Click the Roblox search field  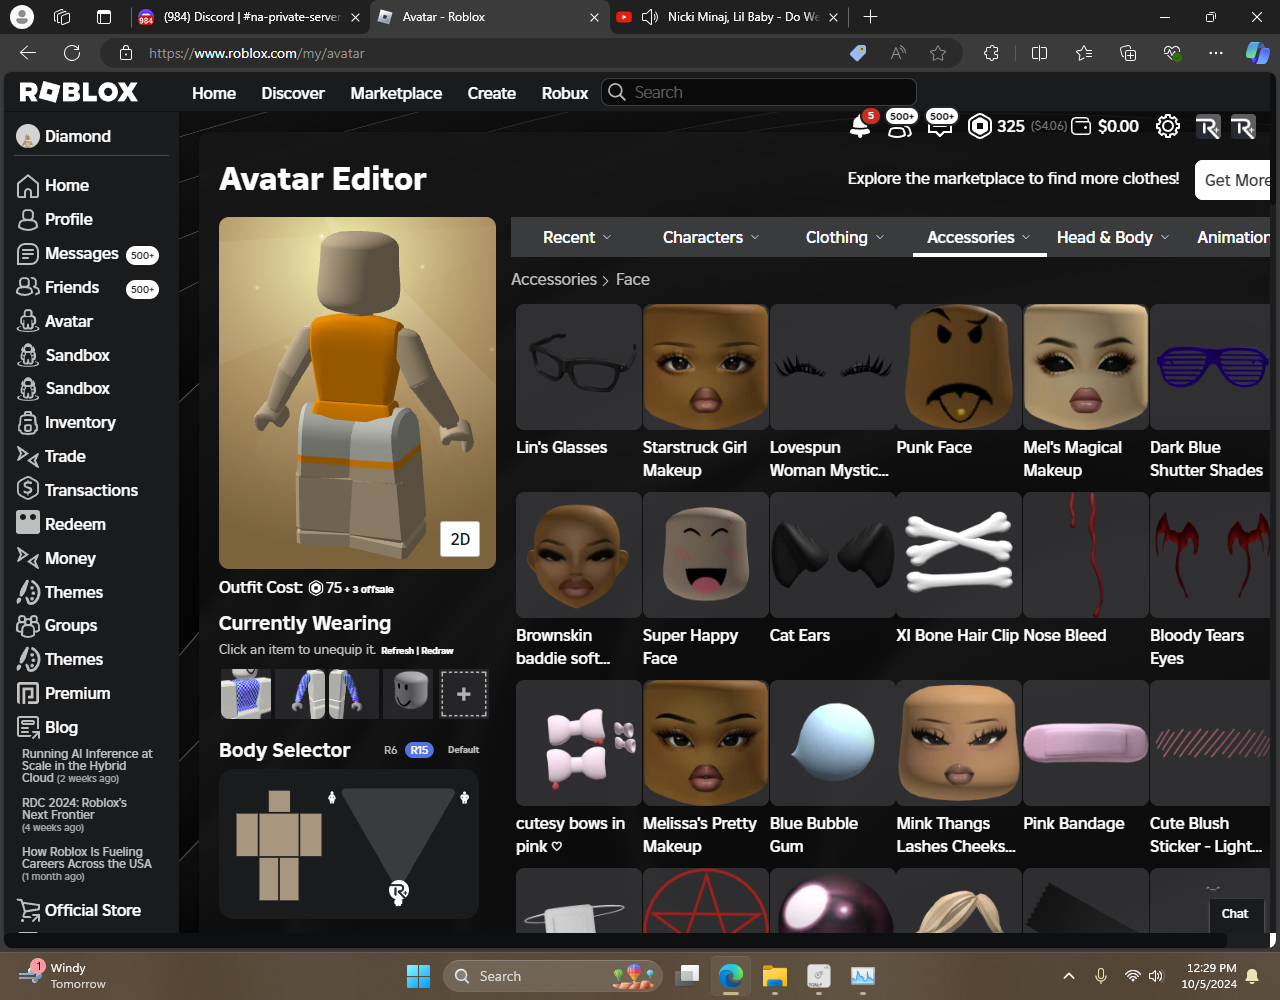[x=759, y=92]
